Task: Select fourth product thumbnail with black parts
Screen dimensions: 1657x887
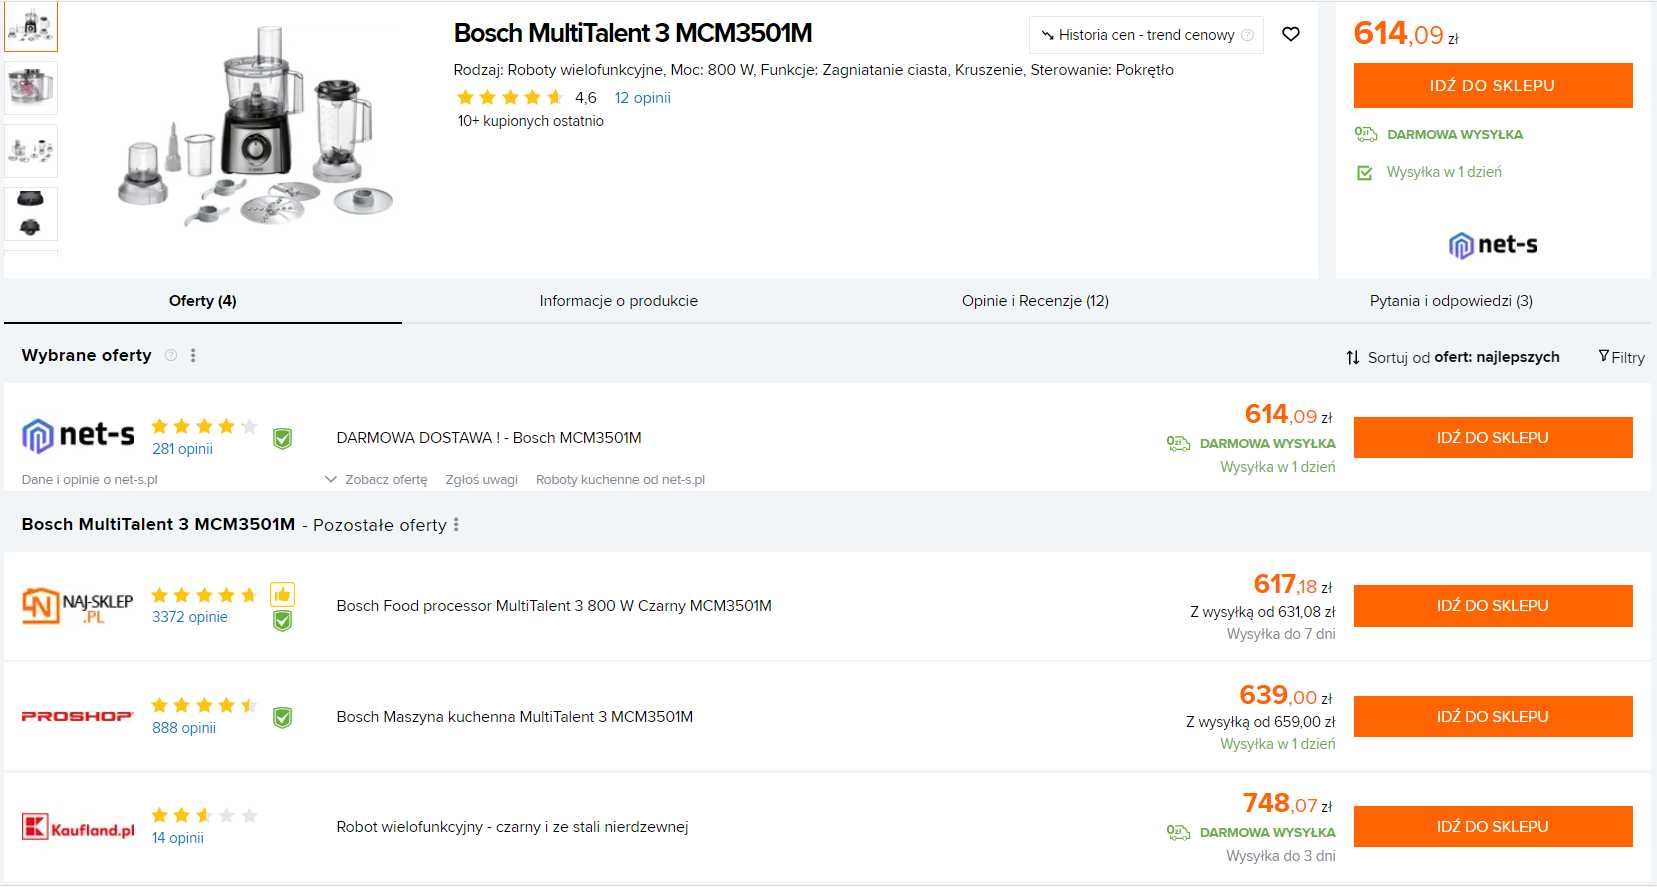Action: coord(31,213)
